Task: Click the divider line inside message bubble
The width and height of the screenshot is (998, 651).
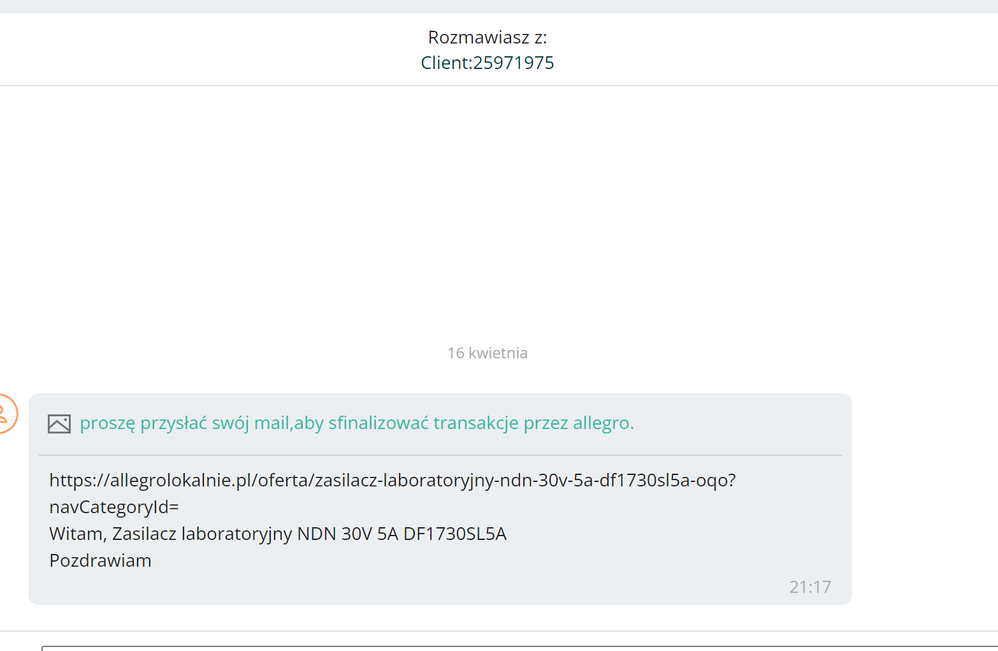Action: click(x=440, y=455)
